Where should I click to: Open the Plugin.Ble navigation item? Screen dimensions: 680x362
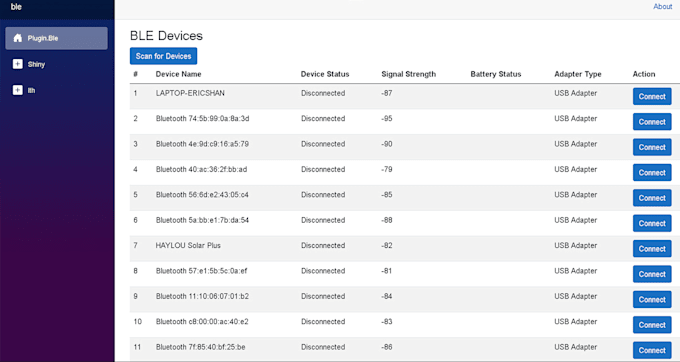tap(56, 38)
